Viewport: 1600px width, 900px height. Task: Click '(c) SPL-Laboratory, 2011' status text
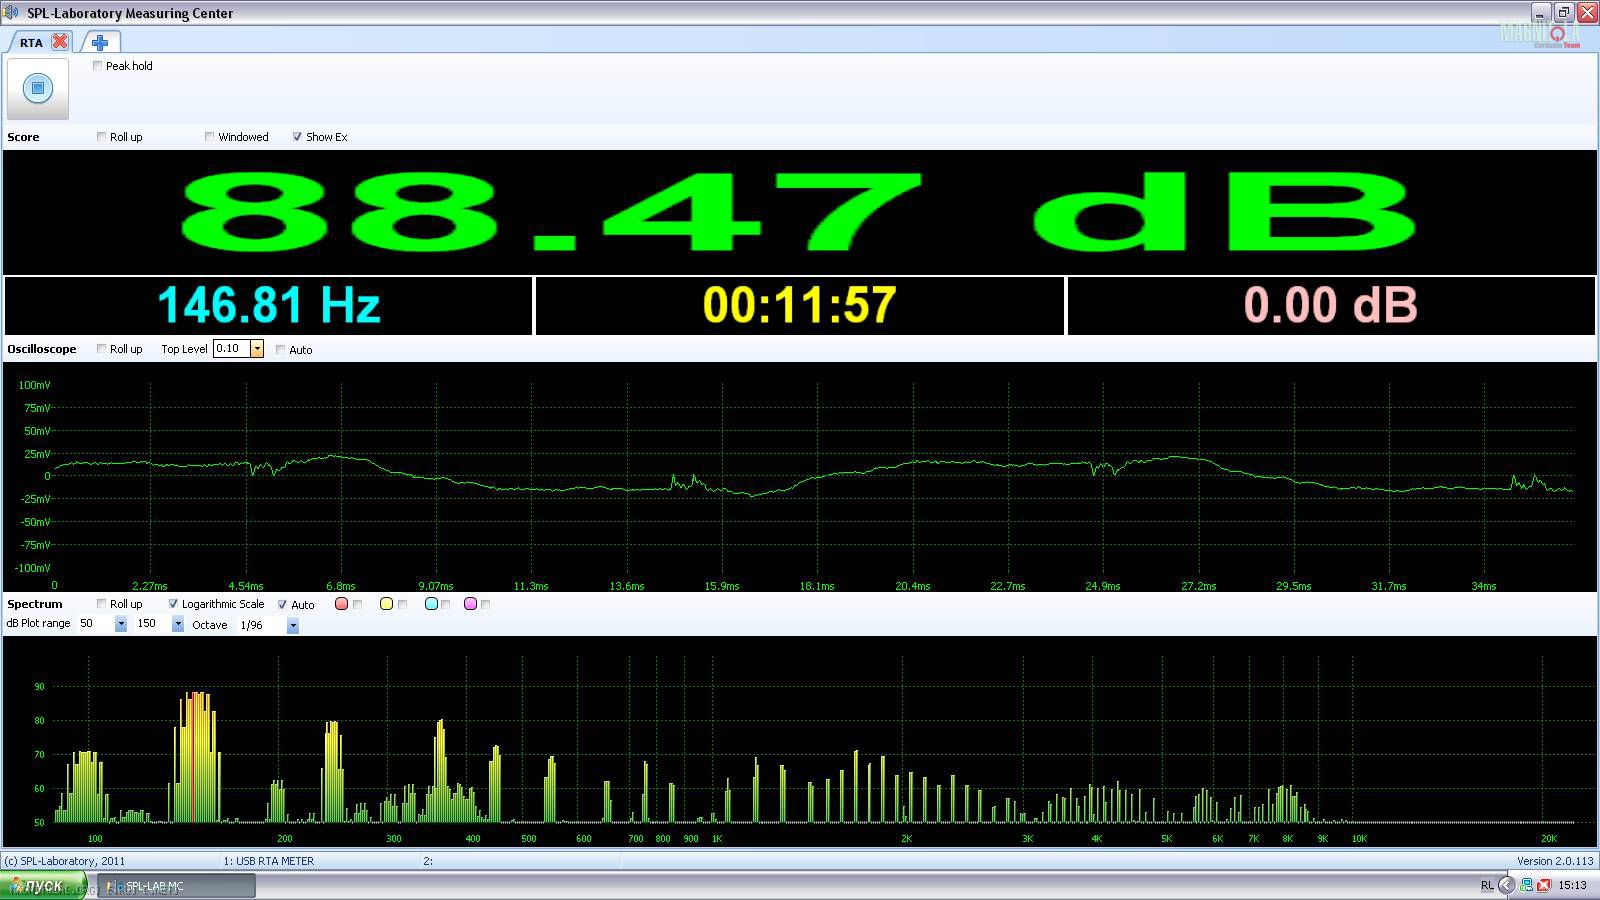pos(65,861)
